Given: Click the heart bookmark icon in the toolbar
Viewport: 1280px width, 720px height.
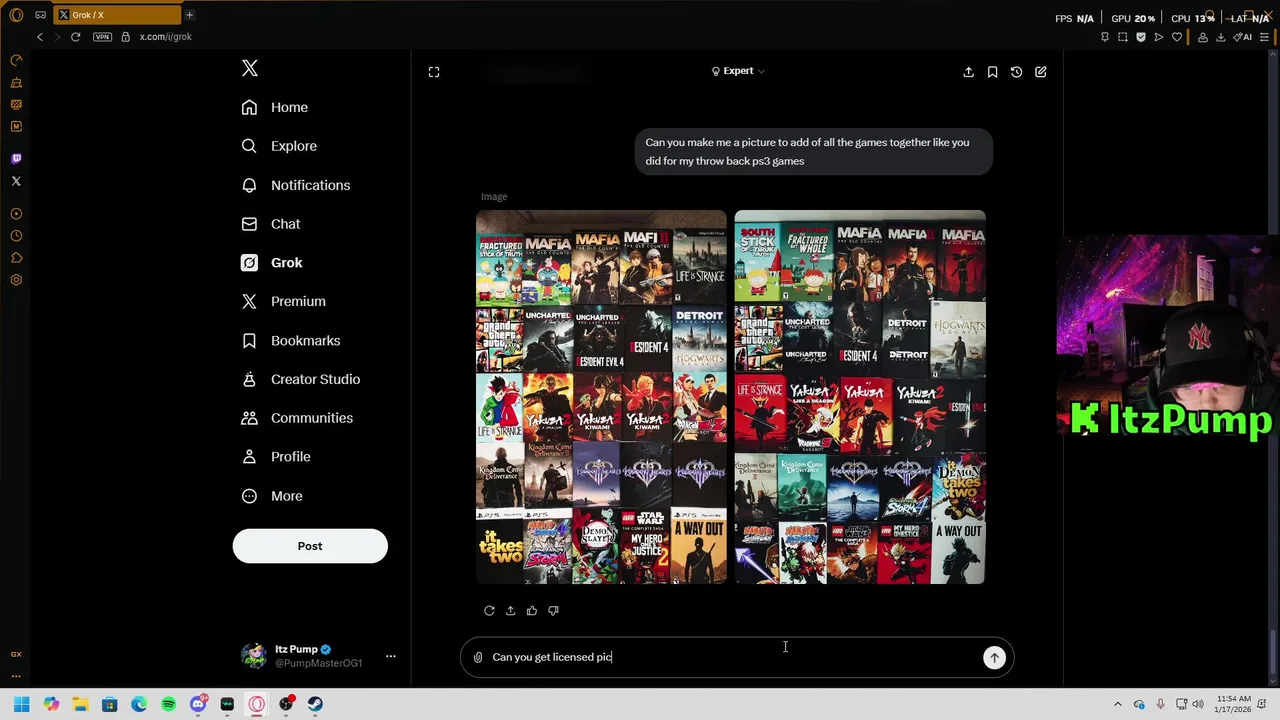Looking at the screenshot, I should coord(1177,37).
